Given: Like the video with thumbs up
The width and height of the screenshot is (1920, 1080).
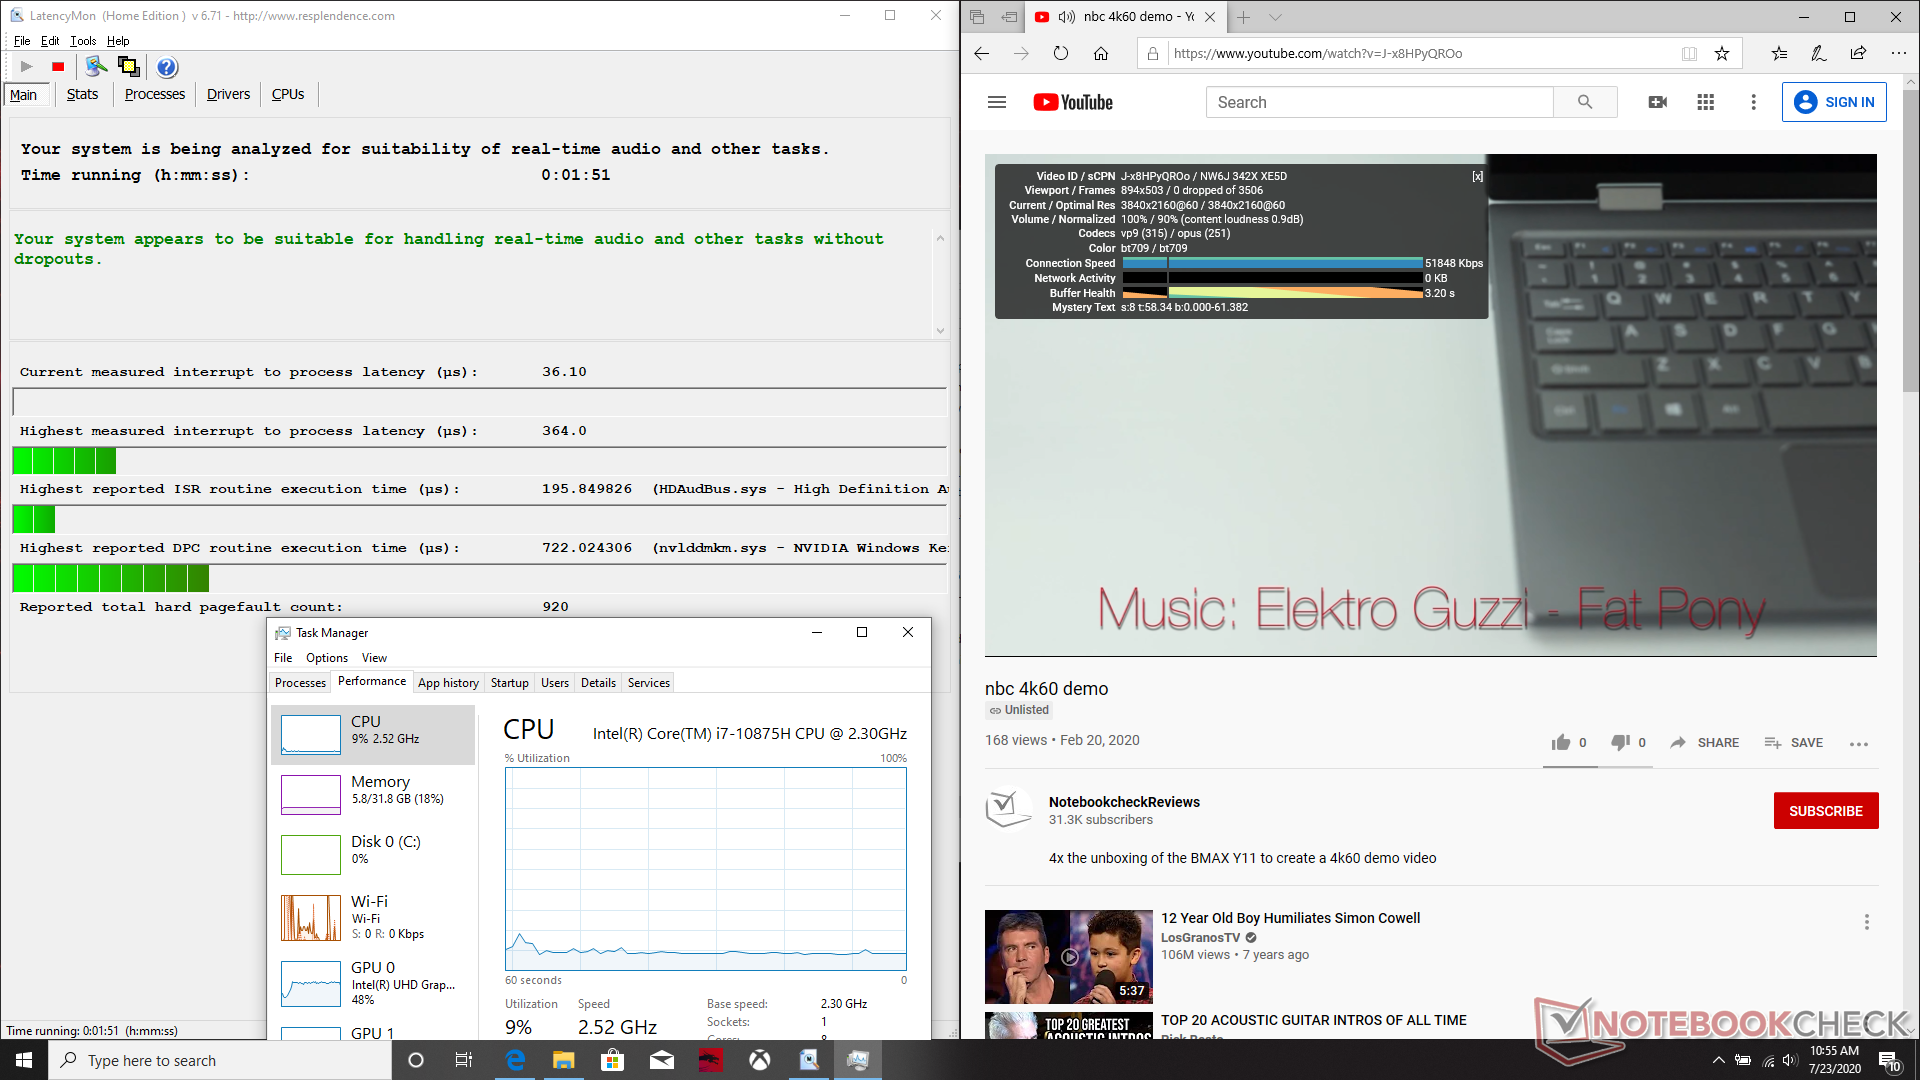Looking at the screenshot, I should (x=1561, y=742).
